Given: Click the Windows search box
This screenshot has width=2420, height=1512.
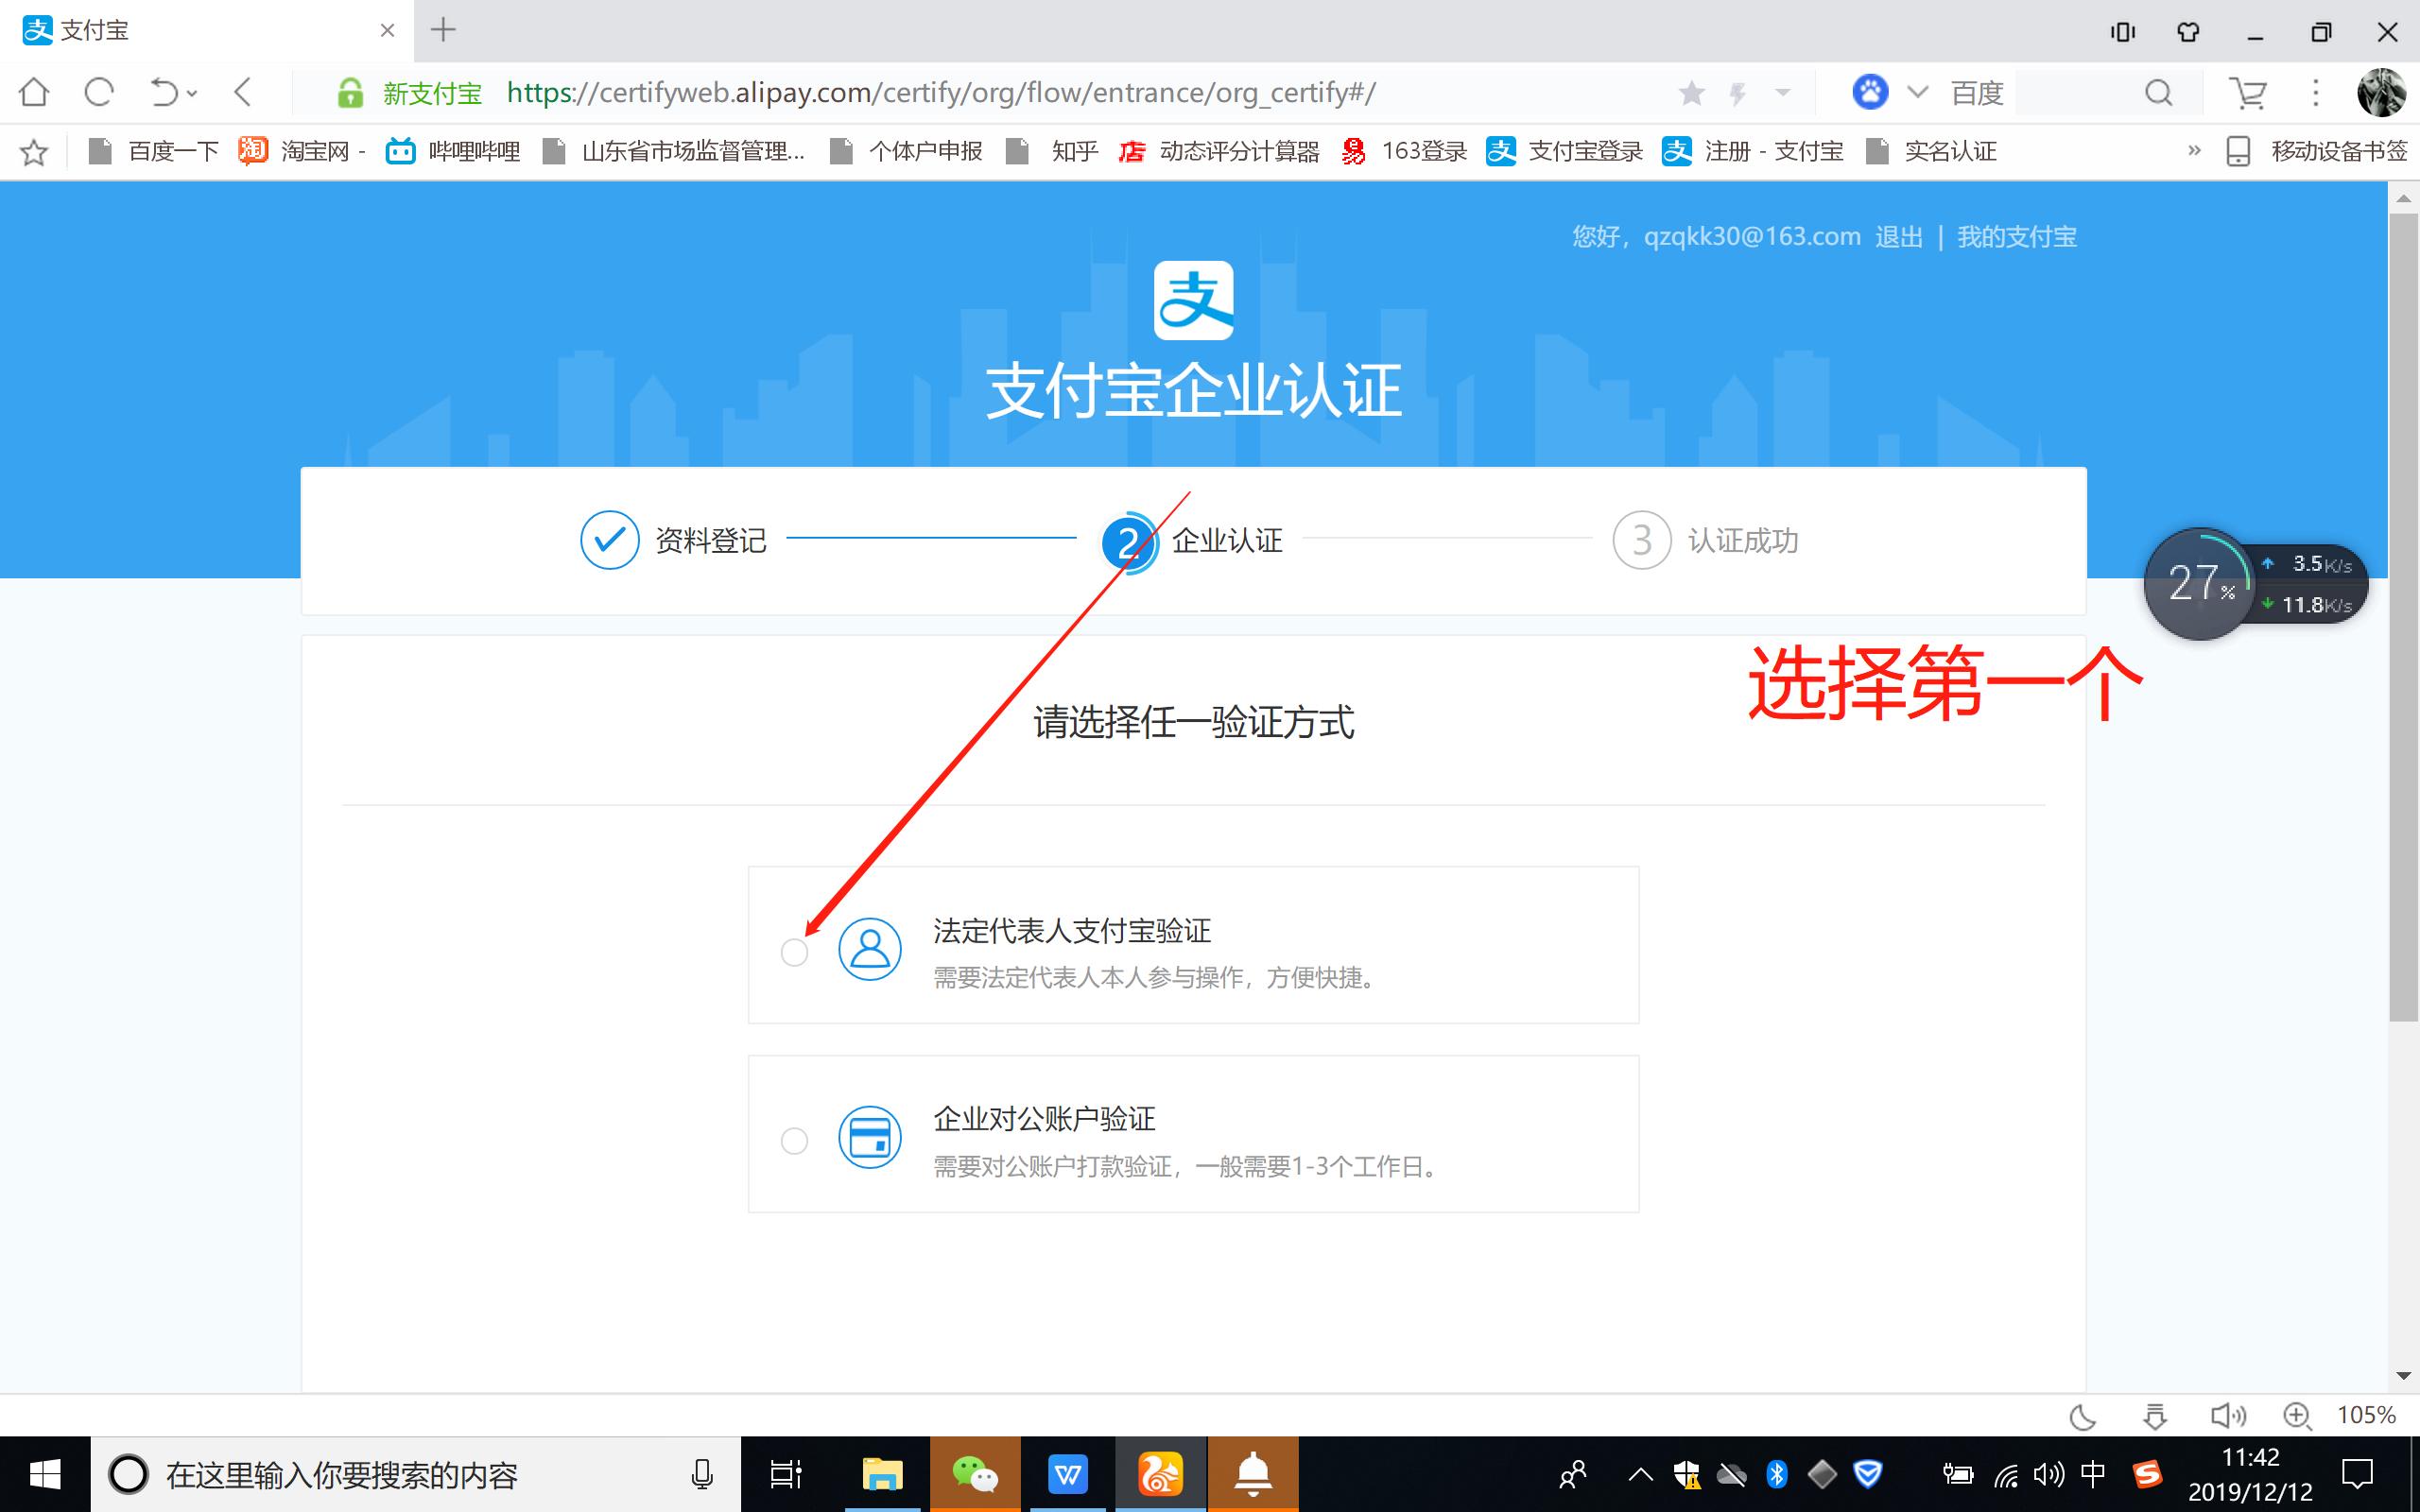Looking at the screenshot, I should point(415,1474).
